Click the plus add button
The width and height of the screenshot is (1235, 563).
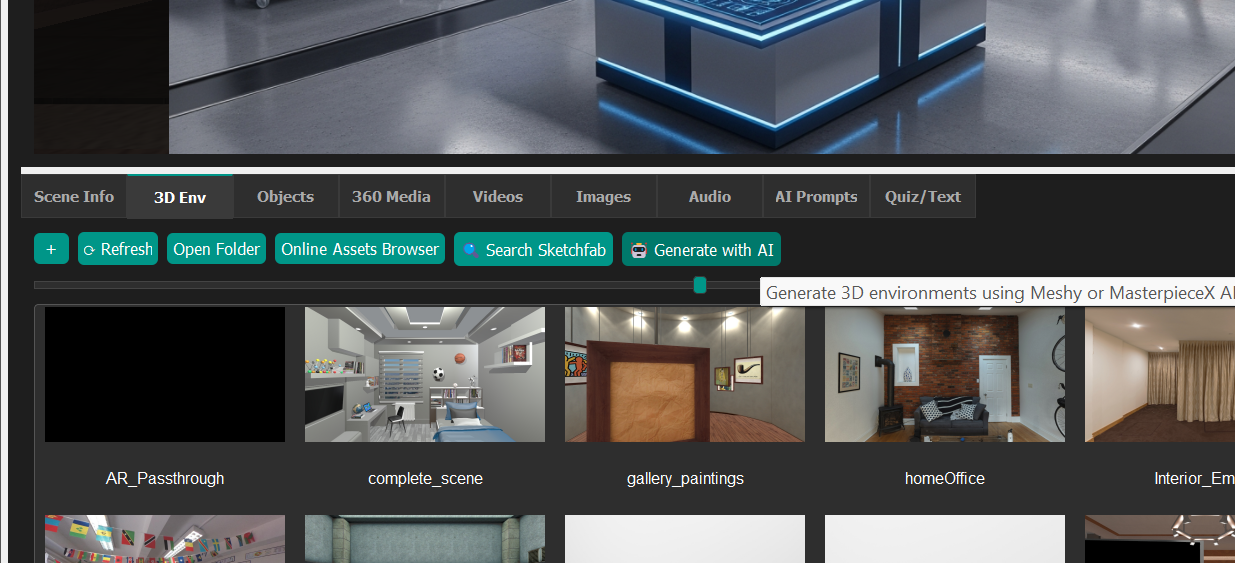point(51,249)
